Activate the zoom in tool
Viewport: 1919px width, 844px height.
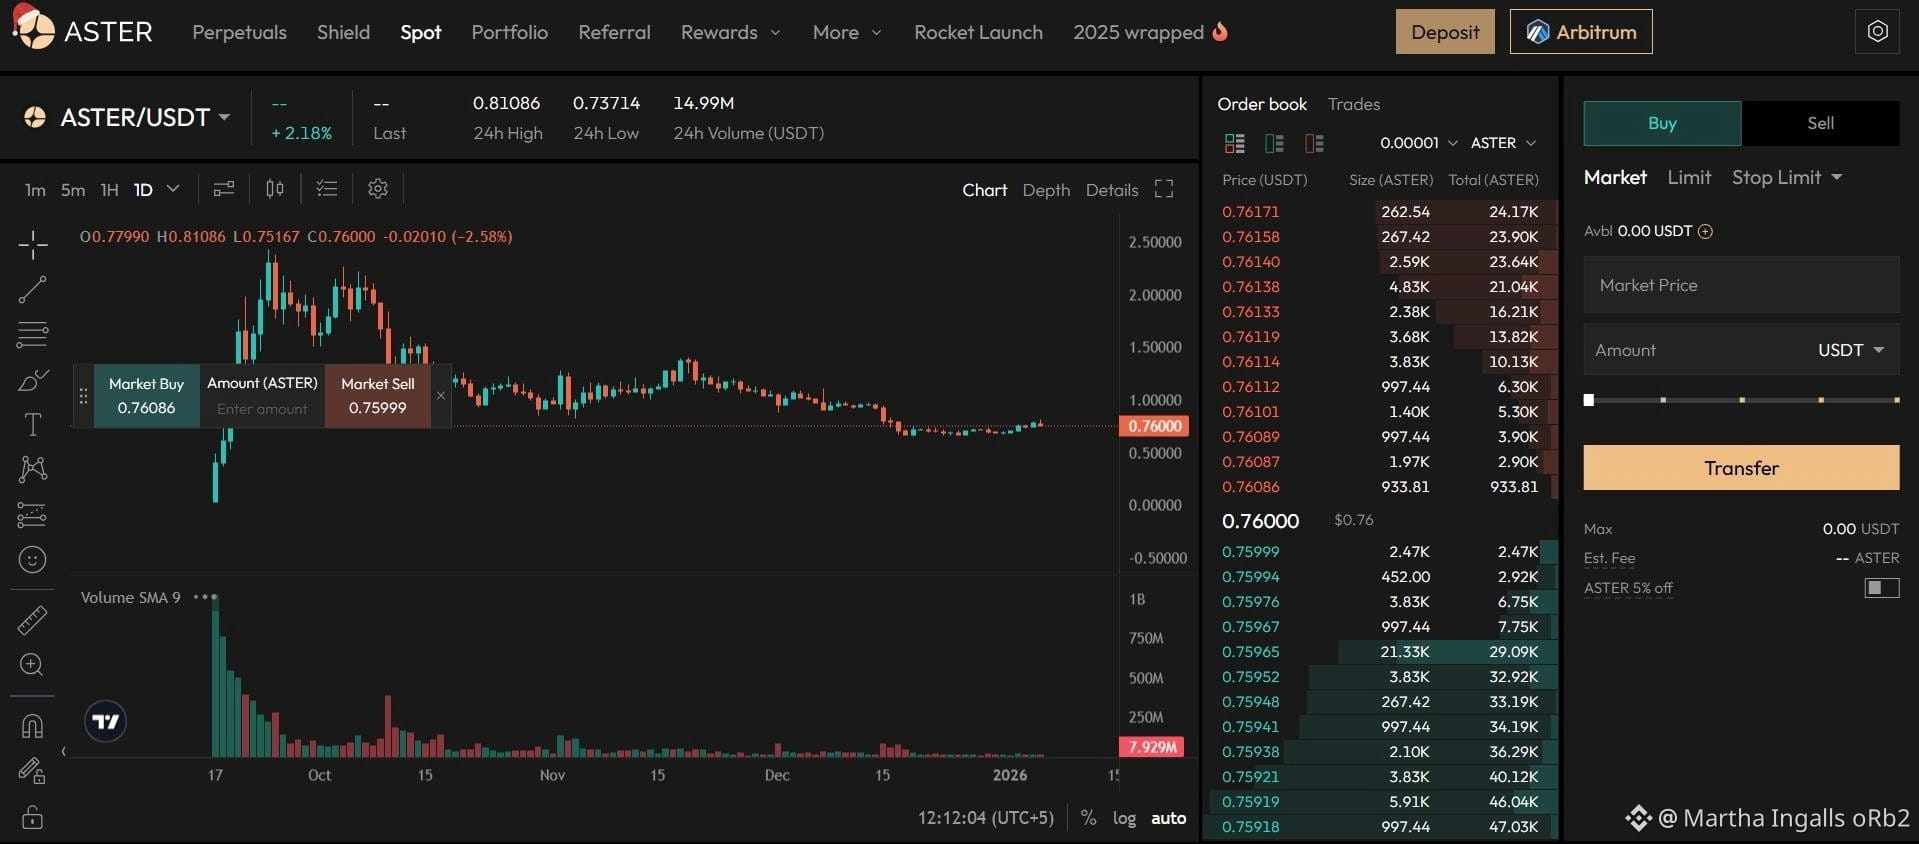coord(32,664)
